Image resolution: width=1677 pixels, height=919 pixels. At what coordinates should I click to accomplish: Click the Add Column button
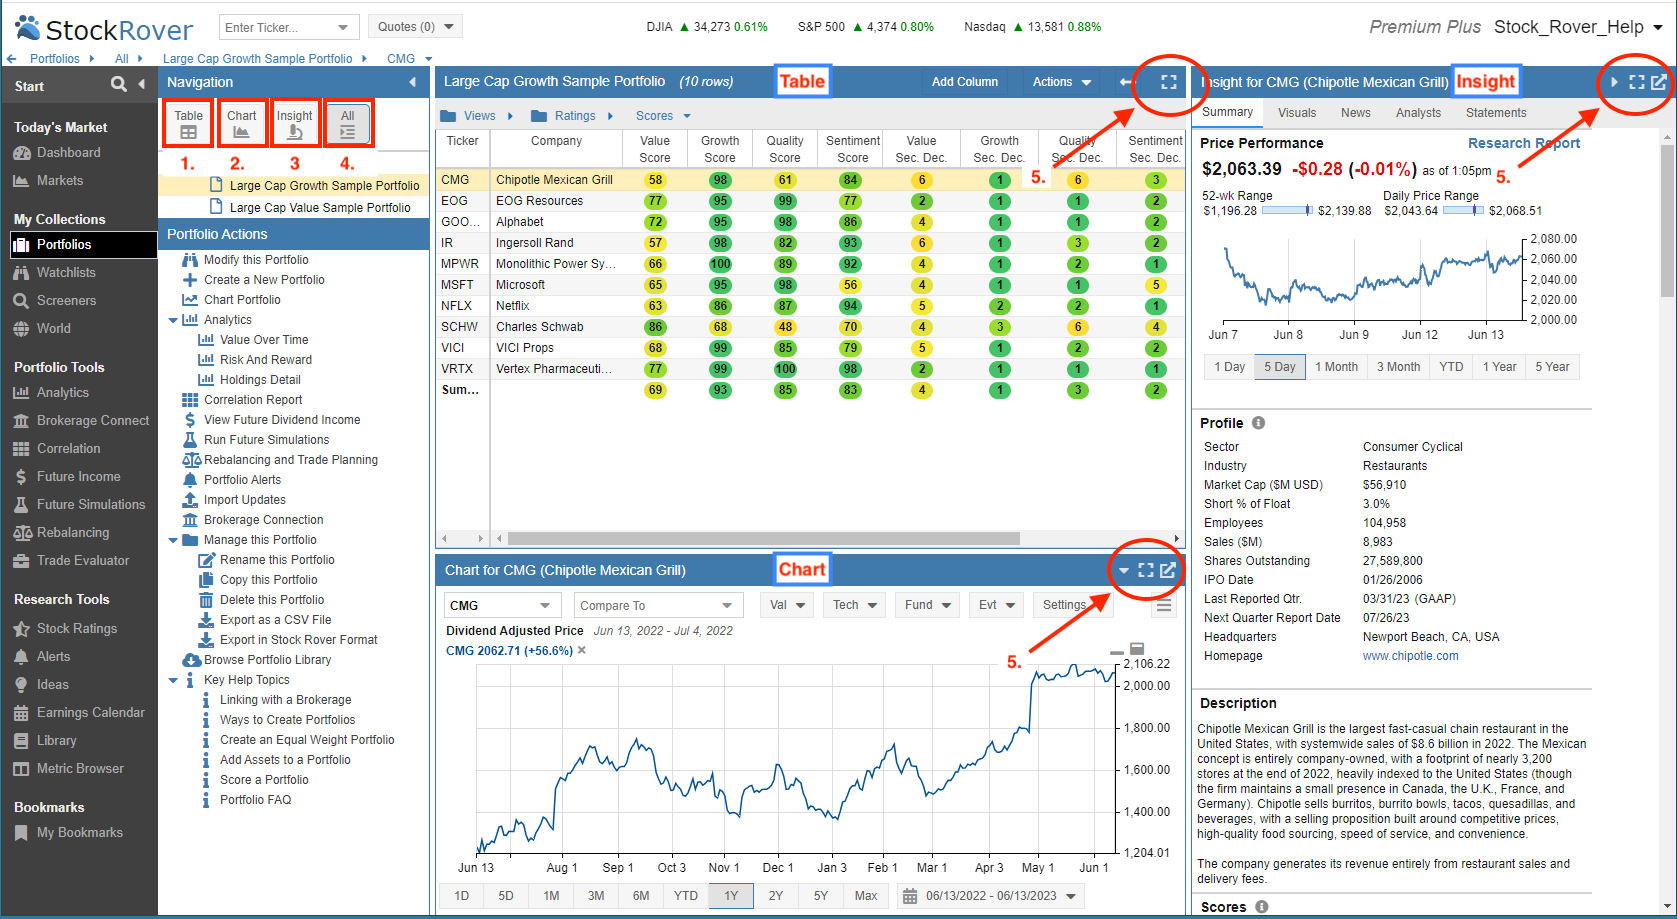click(x=964, y=82)
